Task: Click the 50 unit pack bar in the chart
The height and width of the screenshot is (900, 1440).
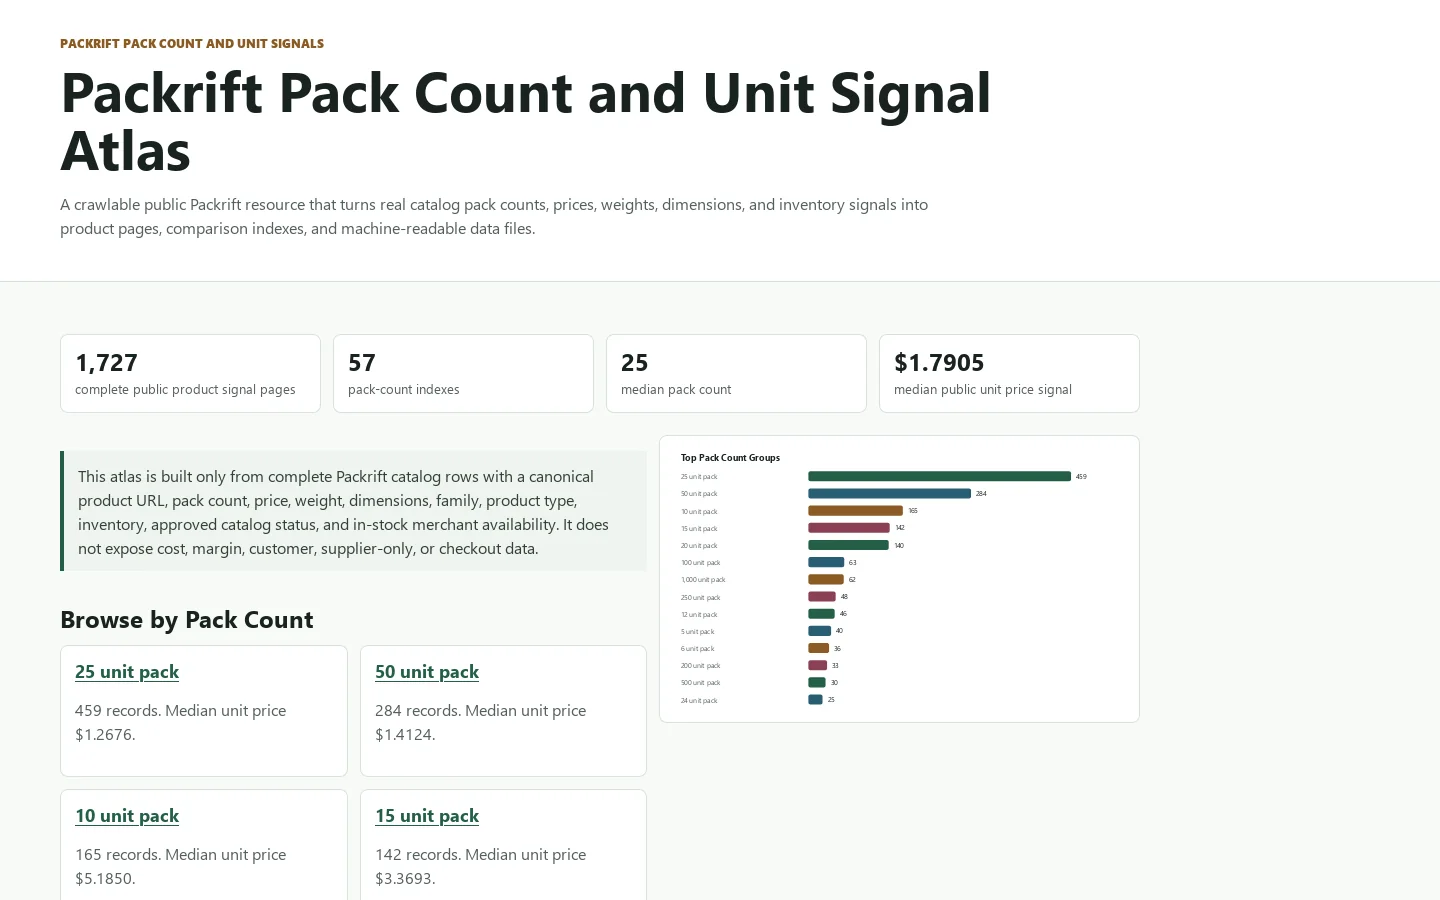Action: [889, 494]
